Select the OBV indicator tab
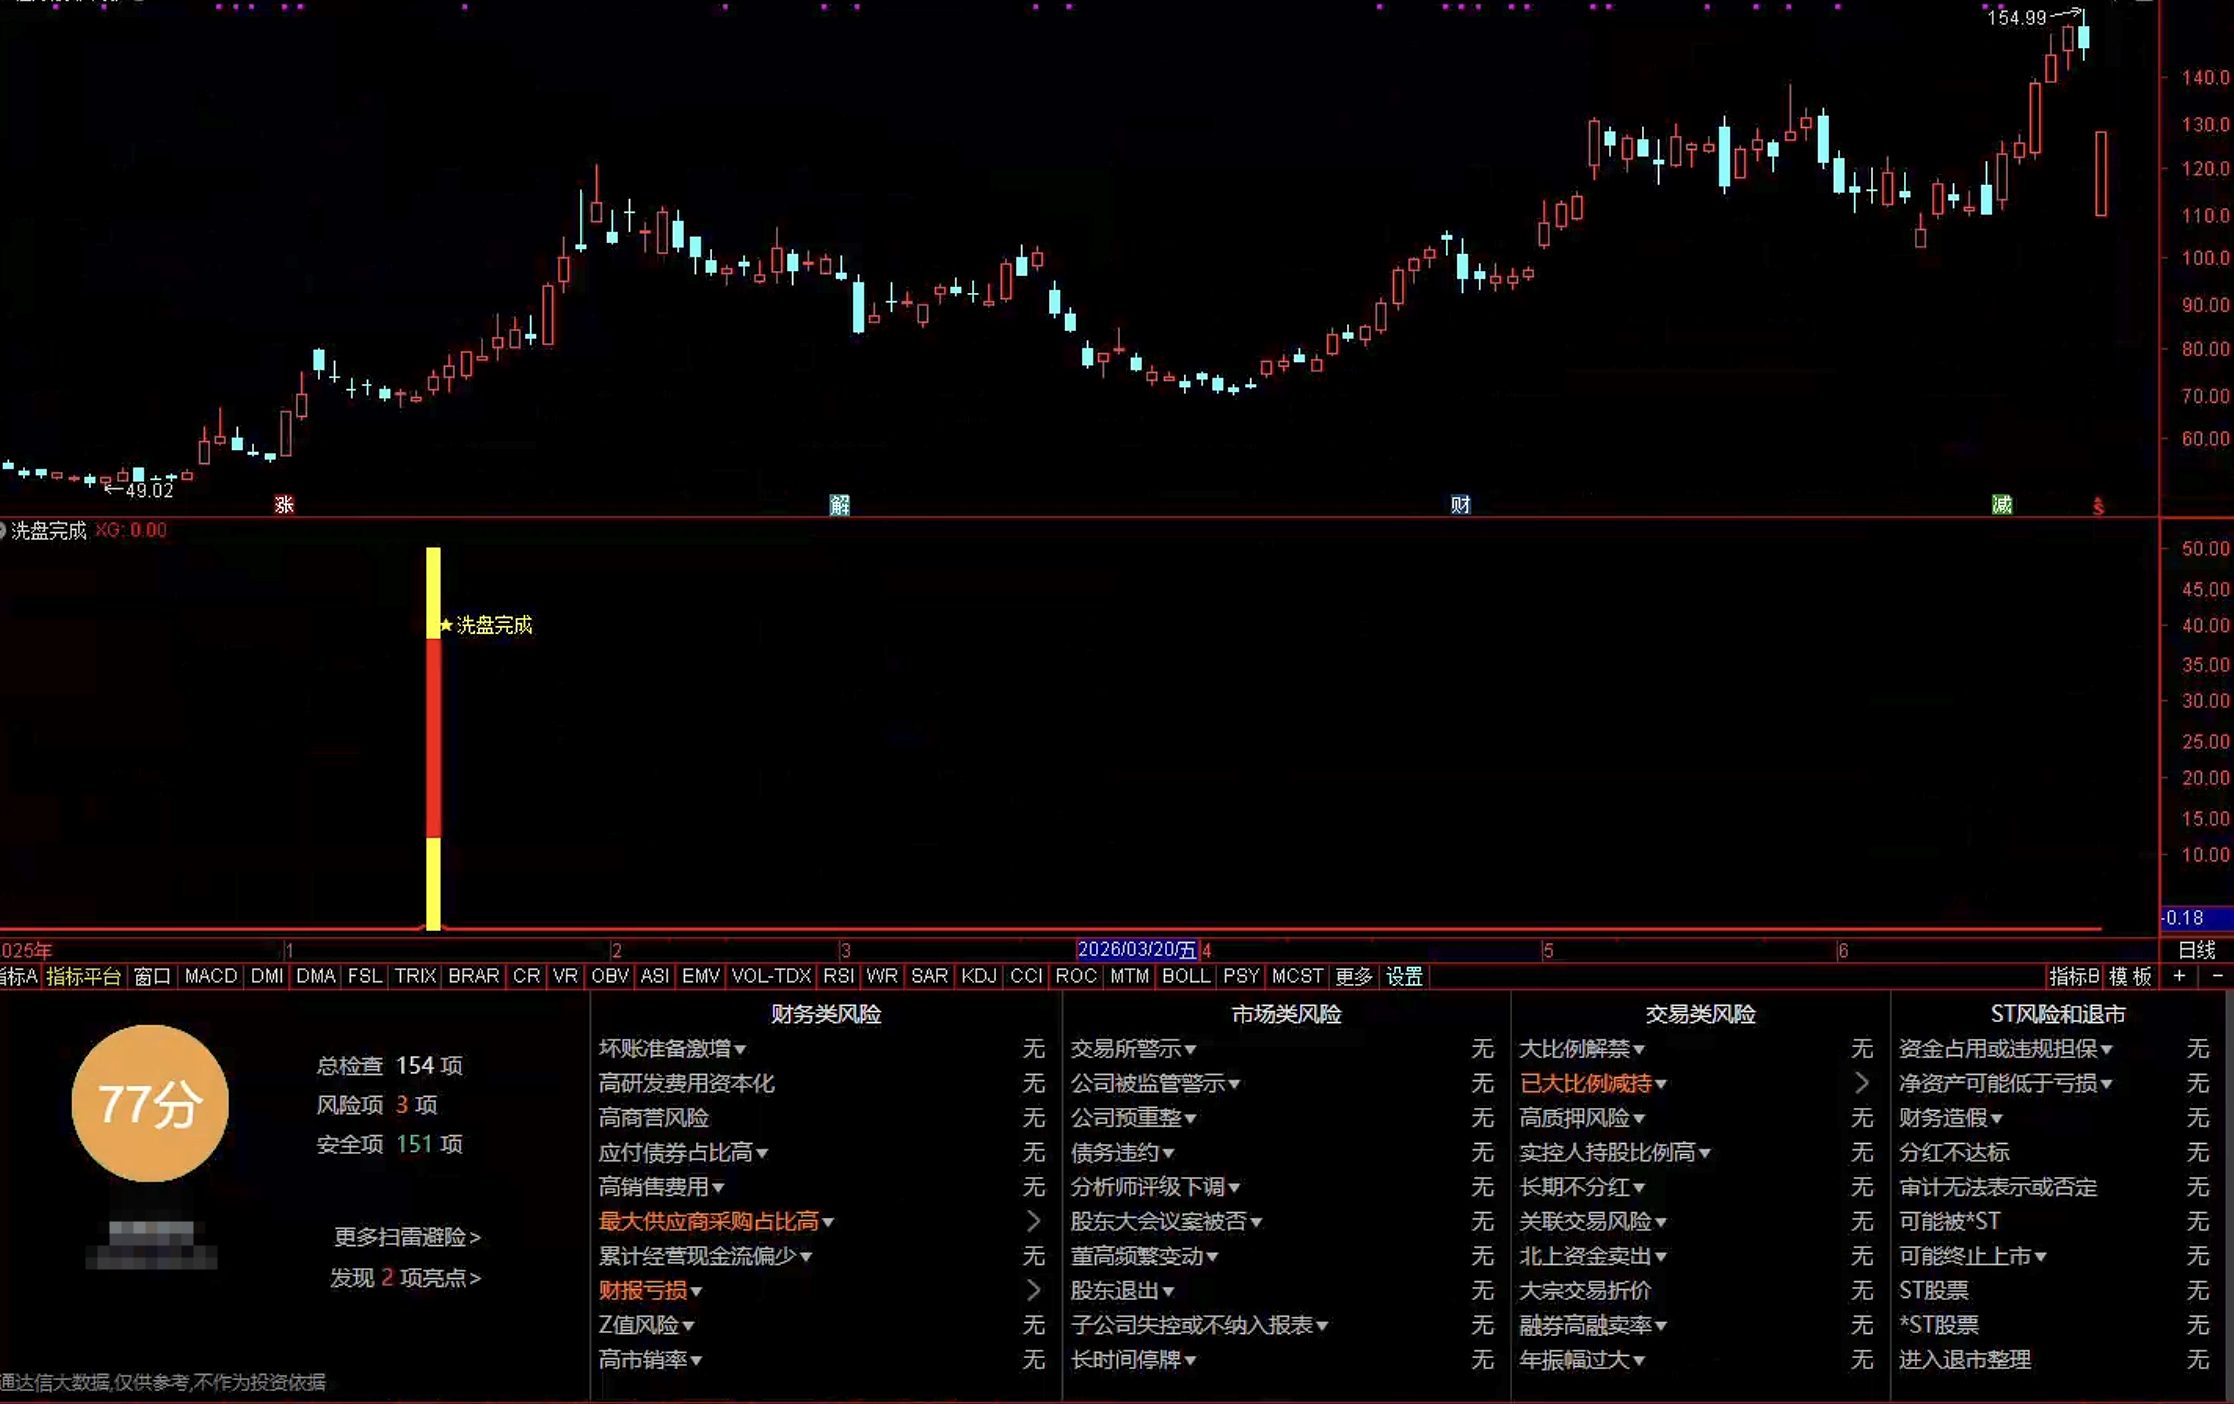Screen dimensions: 2234x1404 [610, 976]
